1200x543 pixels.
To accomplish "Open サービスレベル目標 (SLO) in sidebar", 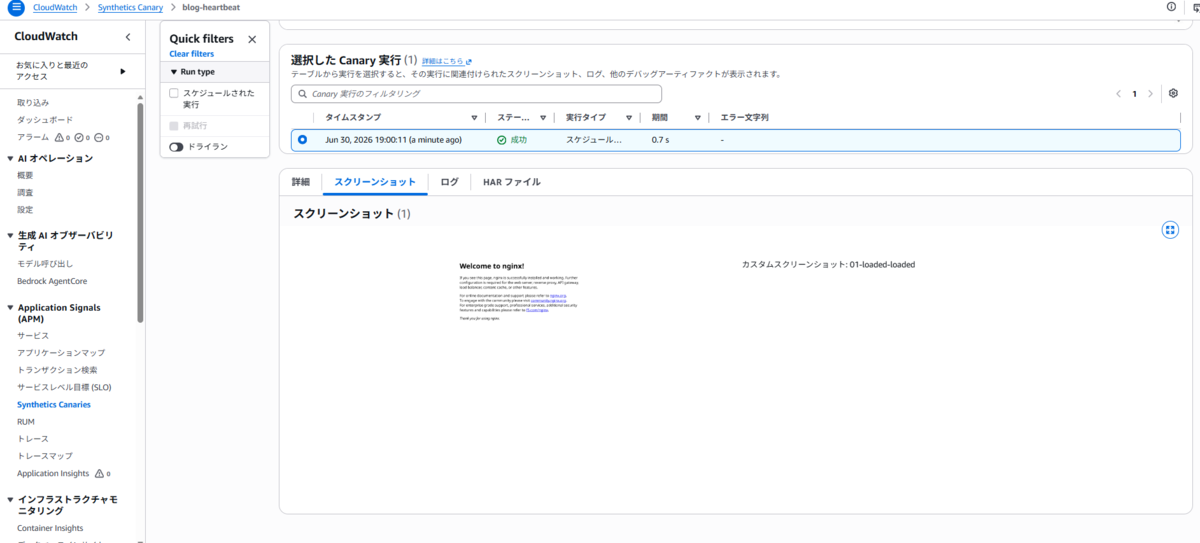I will pos(64,387).
